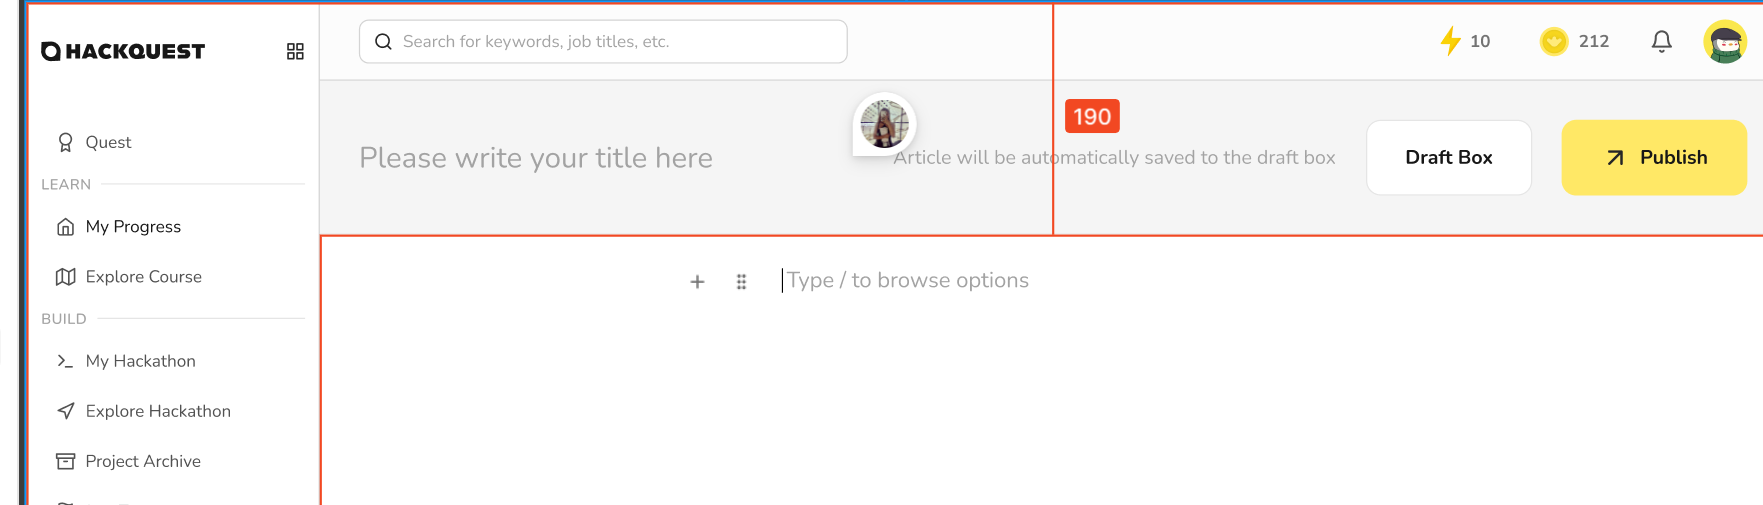
Task: Select My Hackathon menu item
Action: click(140, 361)
